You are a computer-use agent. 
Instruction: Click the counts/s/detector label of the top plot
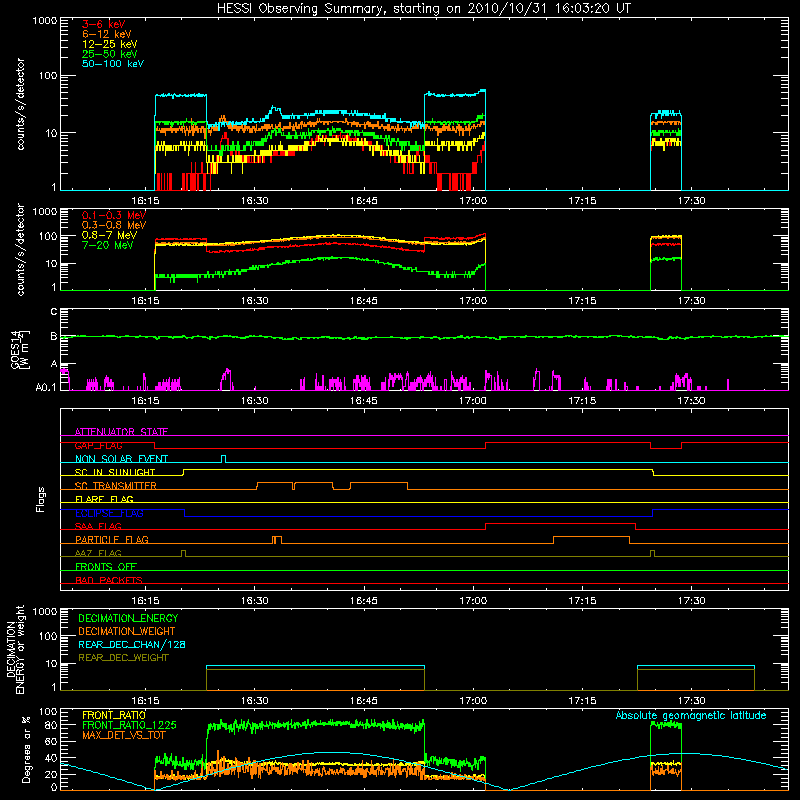coord(20,104)
